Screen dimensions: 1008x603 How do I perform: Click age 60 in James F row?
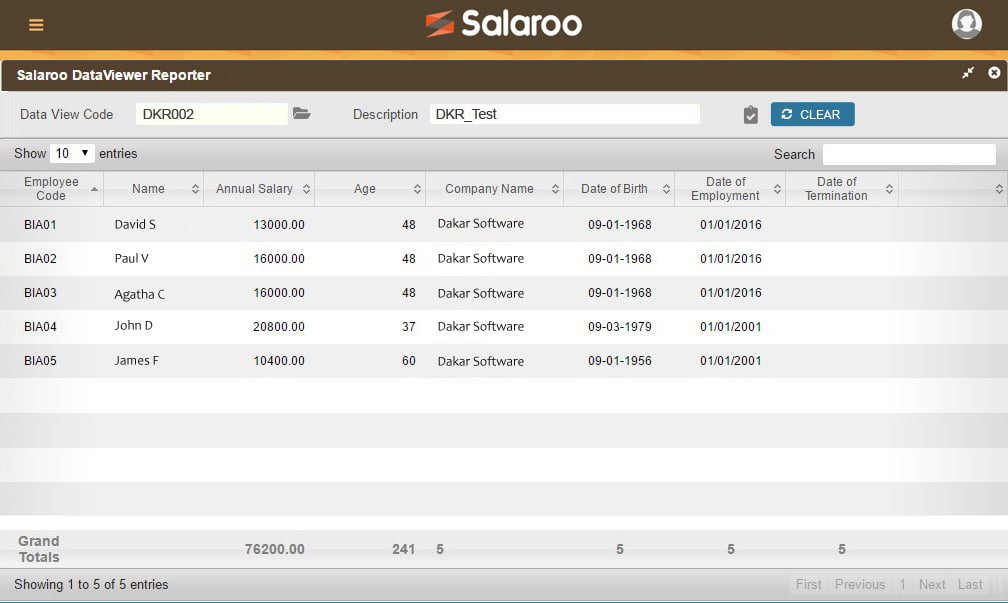[x=409, y=361]
